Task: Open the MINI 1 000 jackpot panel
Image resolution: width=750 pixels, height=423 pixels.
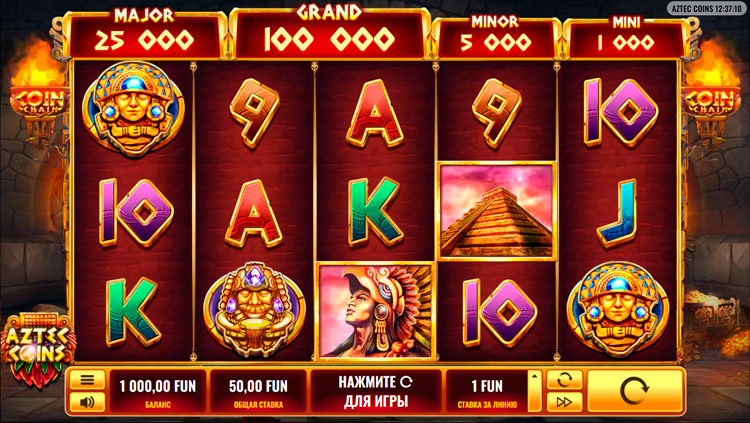Action: [625, 37]
